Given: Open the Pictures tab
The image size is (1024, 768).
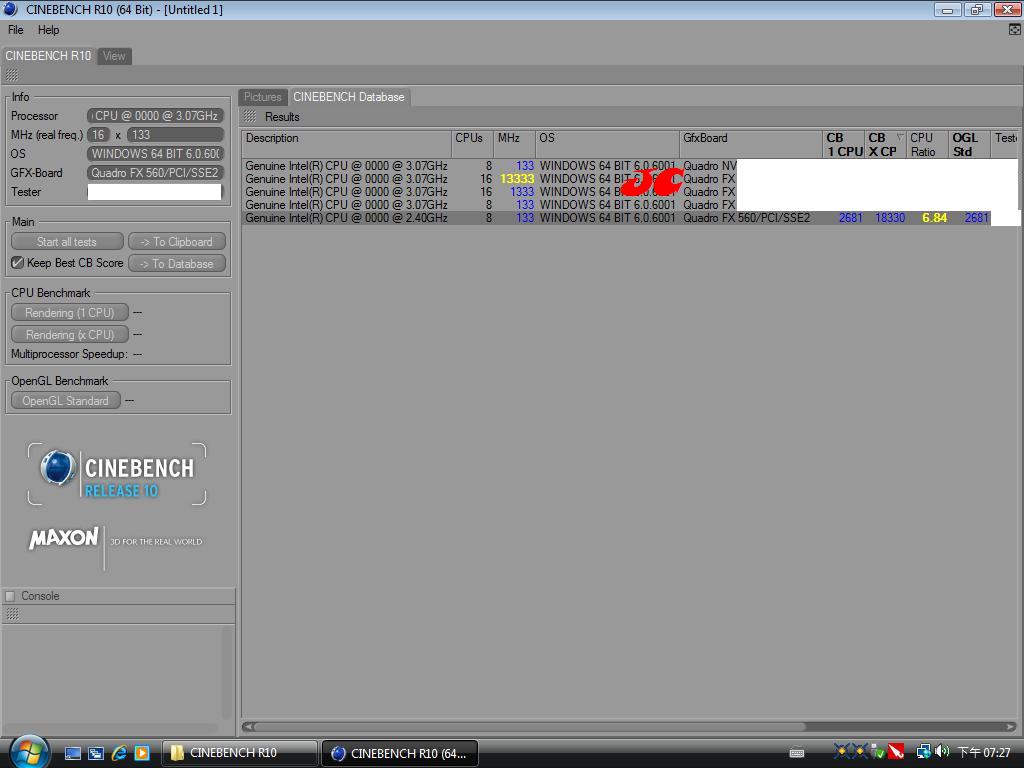Looking at the screenshot, I should pos(263,97).
